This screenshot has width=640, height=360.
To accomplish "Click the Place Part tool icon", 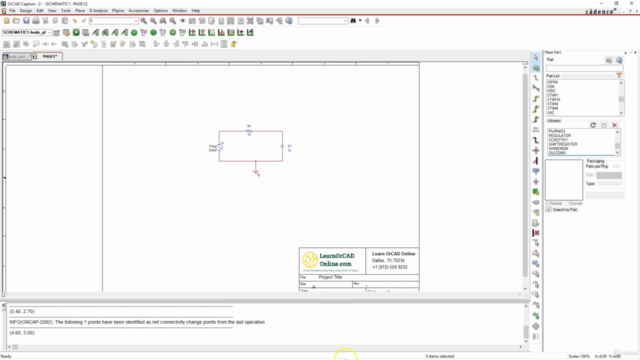I will pos(536,68).
